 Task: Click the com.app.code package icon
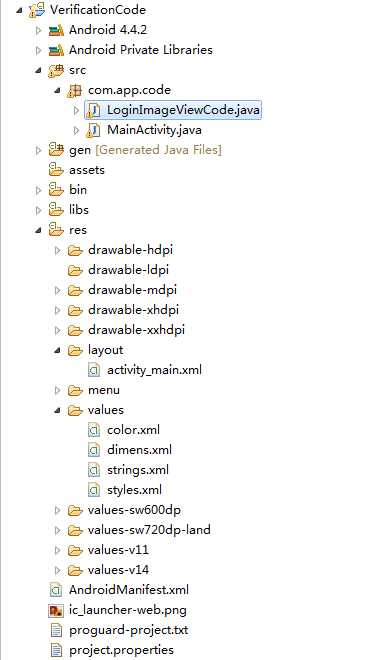click(x=75, y=90)
